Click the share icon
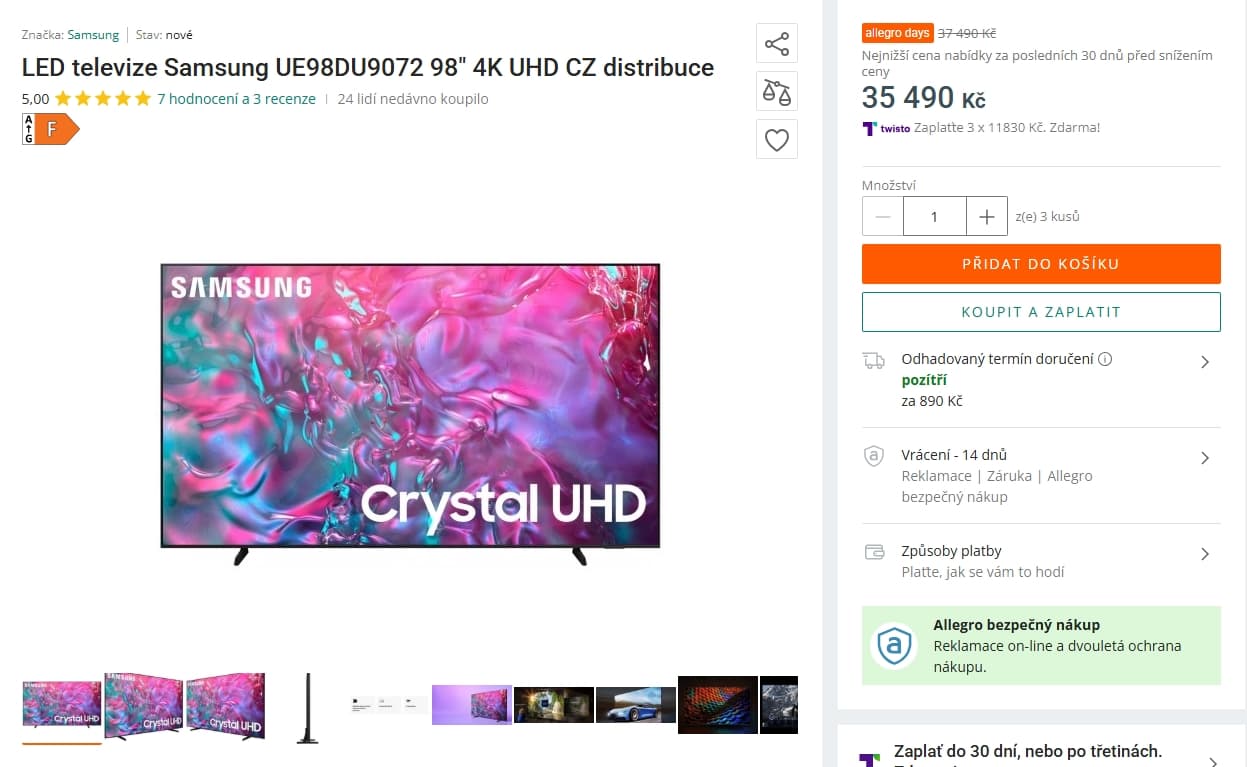 pyautogui.click(x=776, y=44)
